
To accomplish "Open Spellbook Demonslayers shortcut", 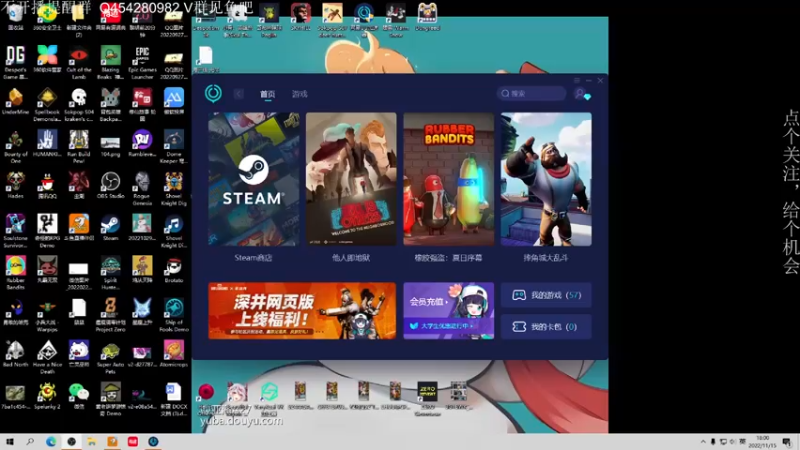I will [47, 105].
